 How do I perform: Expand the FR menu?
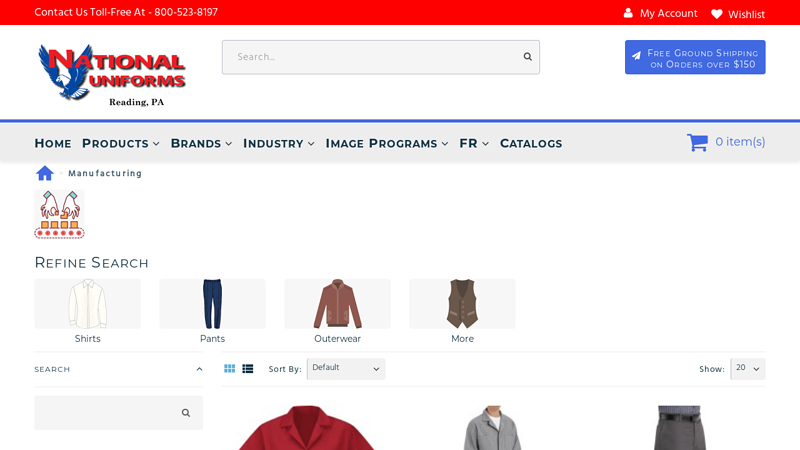(x=474, y=143)
